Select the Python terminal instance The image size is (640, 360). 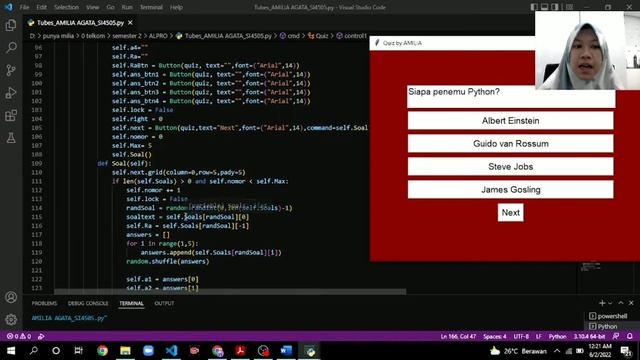603,326
